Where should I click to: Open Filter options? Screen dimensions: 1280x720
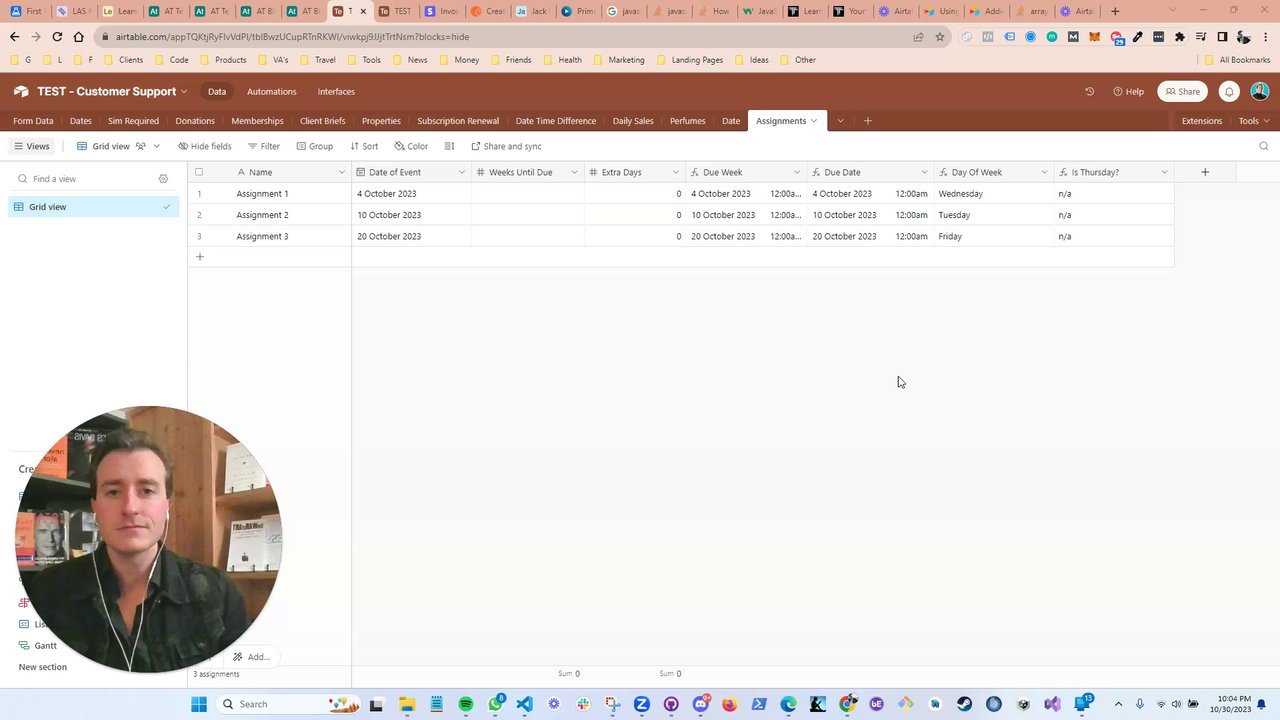pos(264,146)
